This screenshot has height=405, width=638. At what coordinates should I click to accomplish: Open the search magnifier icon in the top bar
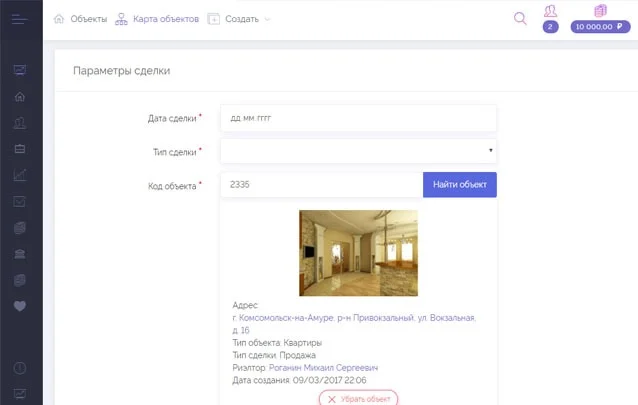(x=520, y=18)
